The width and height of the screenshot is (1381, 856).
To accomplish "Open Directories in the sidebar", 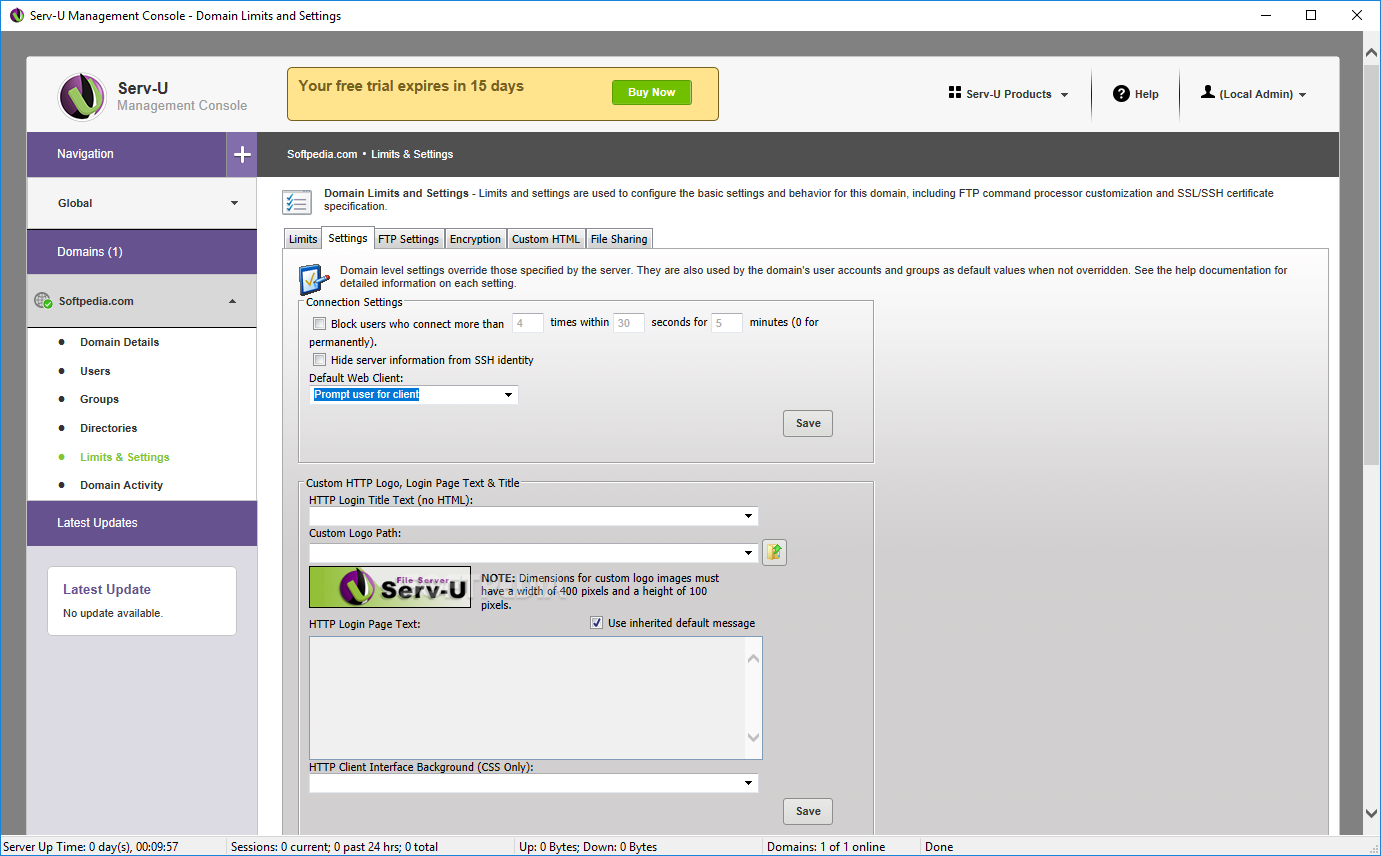I will tap(109, 428).
